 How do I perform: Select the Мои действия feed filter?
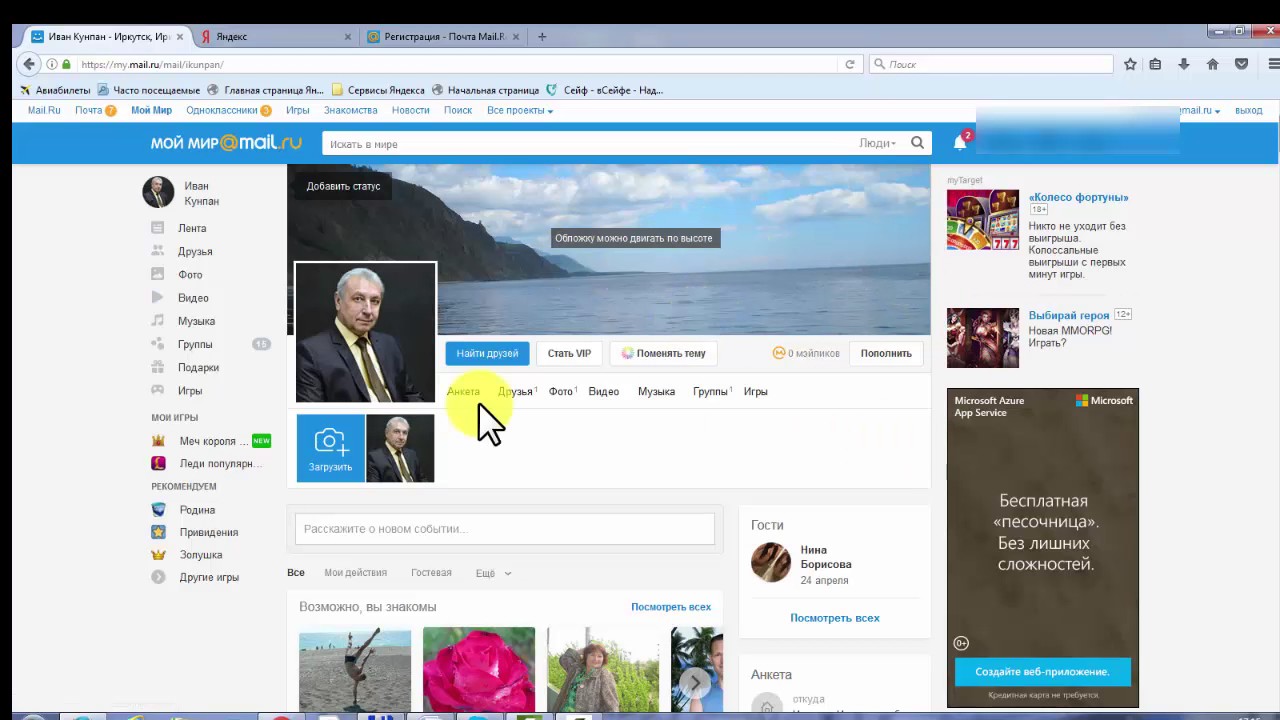[355, 573]
